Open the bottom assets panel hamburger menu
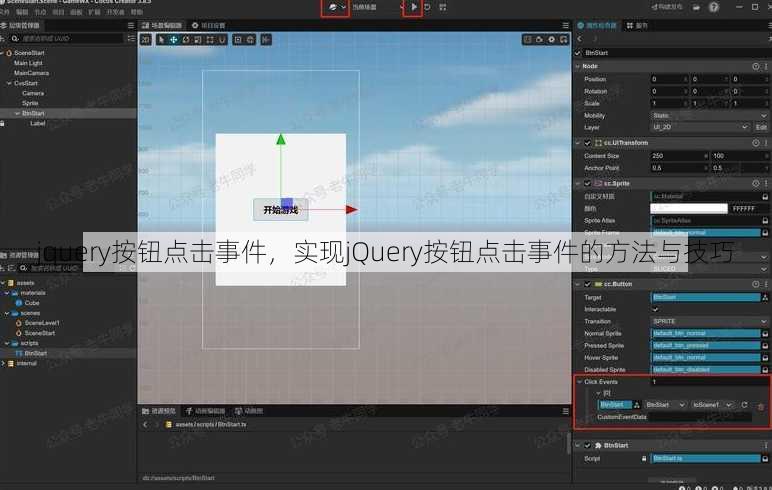Image resolution: width=772 pixels, height=490 pixels. [565, 411]
